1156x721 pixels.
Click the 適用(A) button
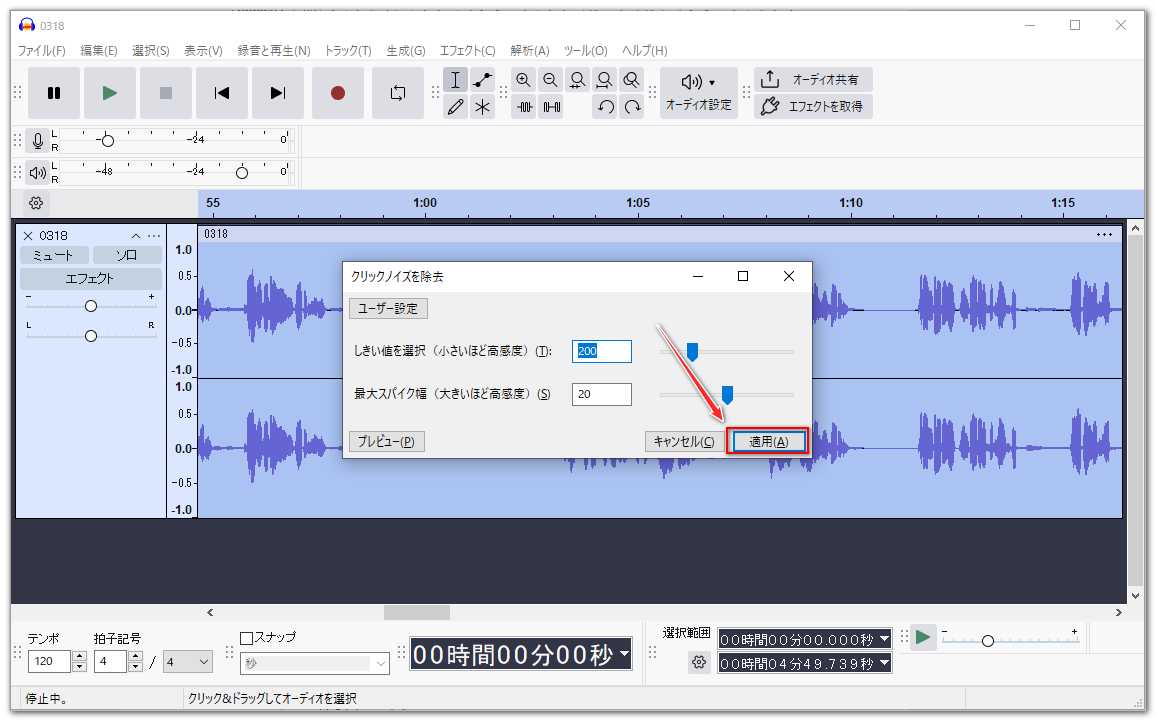(768, 442)
